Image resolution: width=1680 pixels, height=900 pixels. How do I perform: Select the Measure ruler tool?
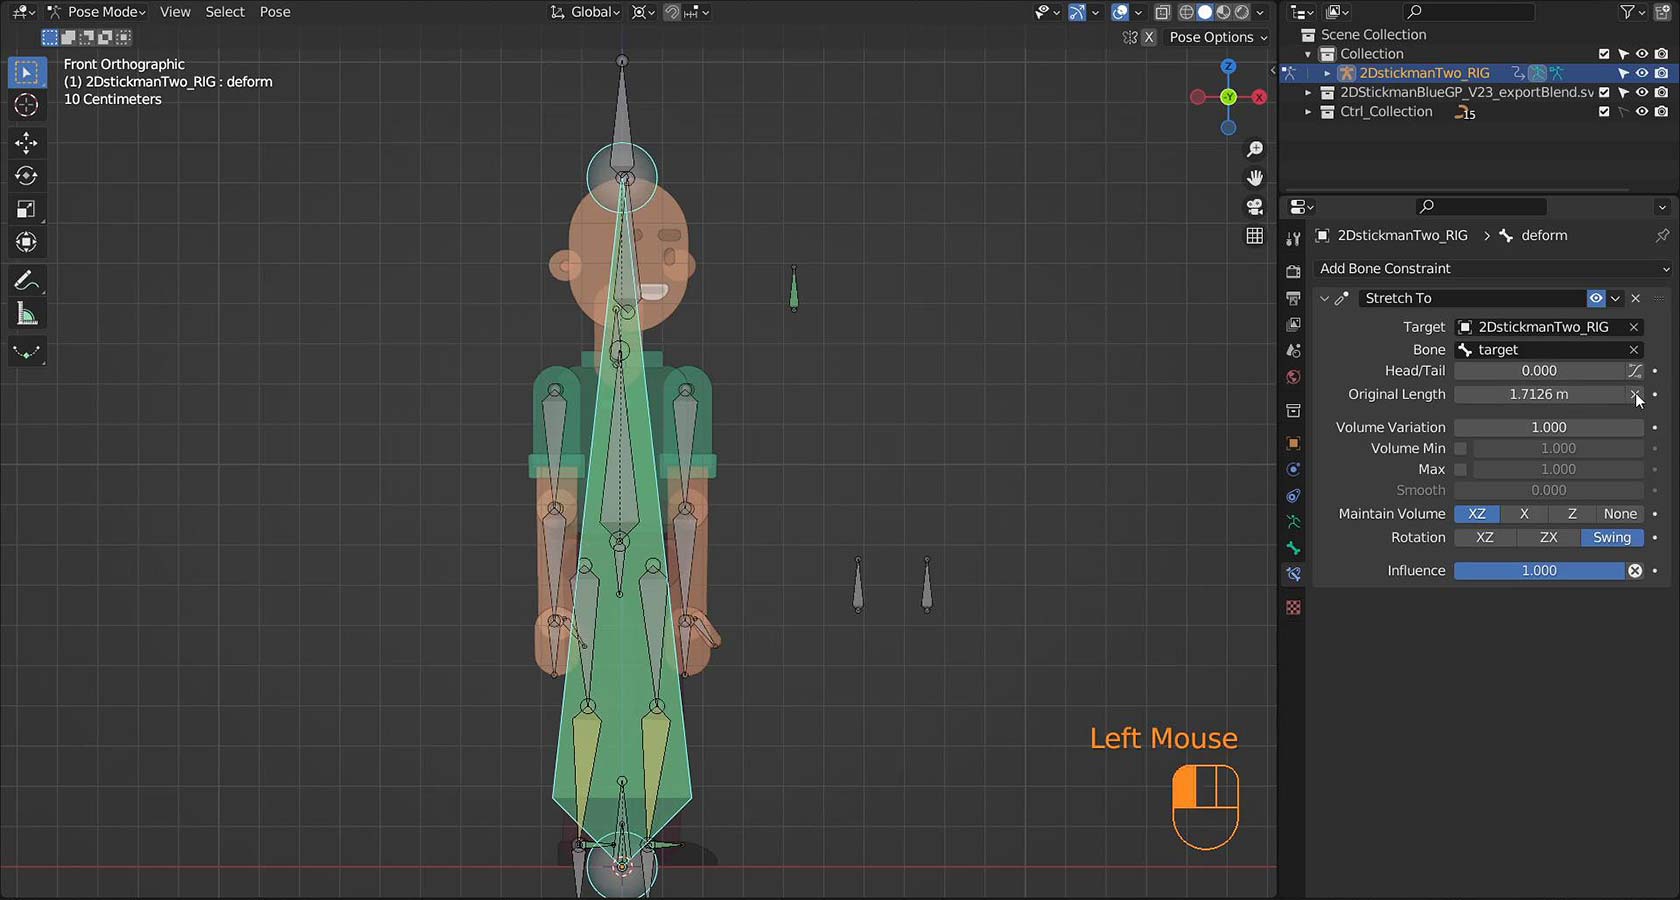coord(26,315)
